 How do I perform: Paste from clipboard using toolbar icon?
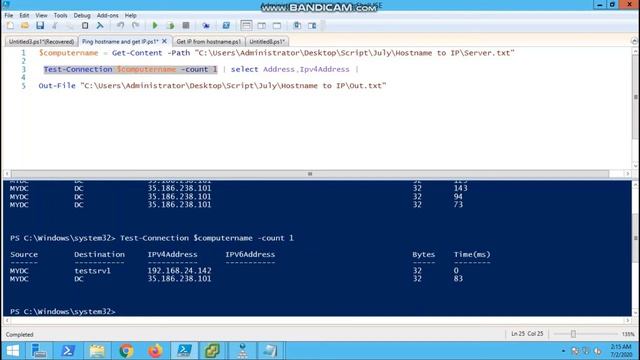coord(85,26)
